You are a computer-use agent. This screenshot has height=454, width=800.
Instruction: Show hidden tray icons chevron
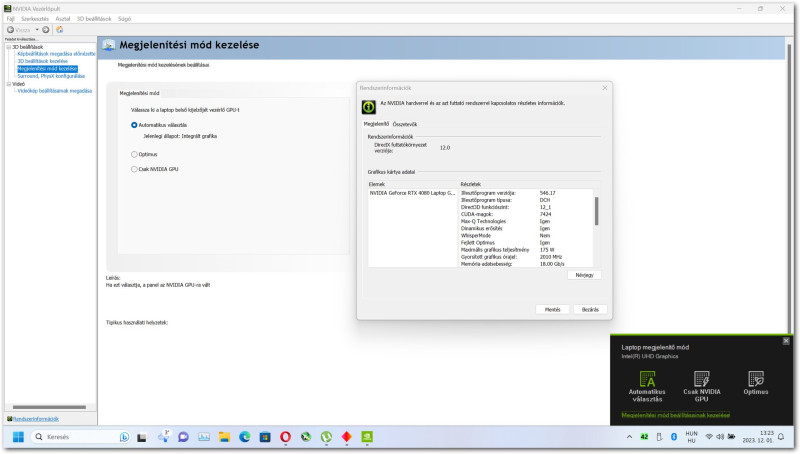click(629, 437)
